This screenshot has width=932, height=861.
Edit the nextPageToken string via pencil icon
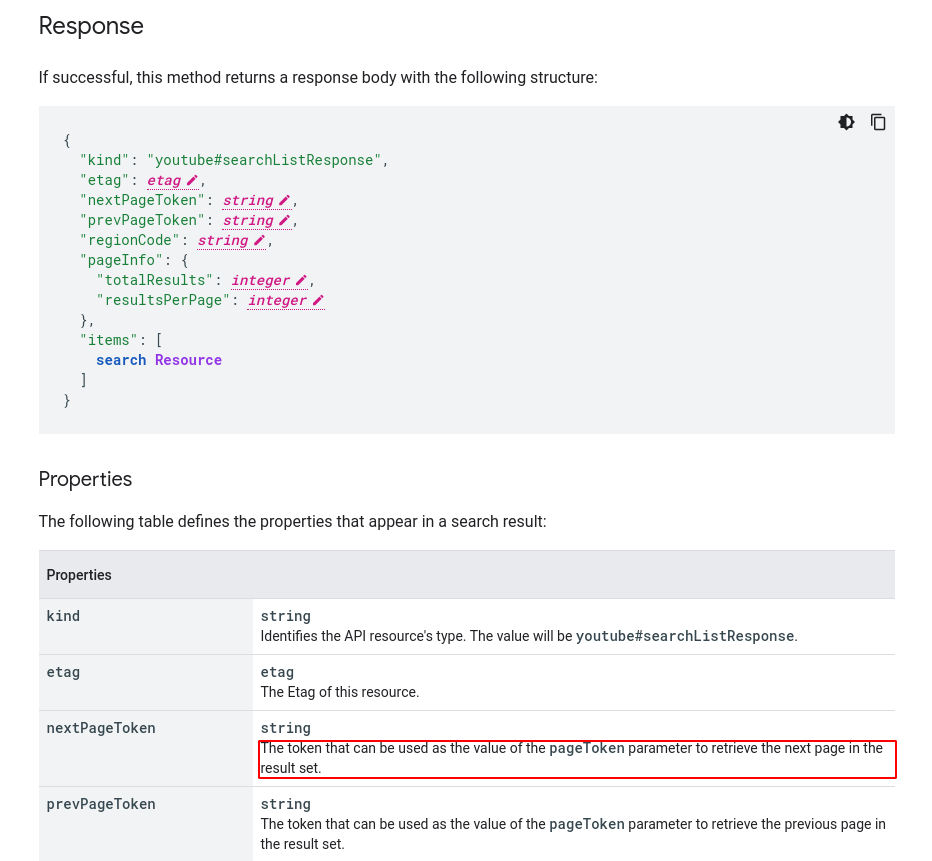coord(284,201)
